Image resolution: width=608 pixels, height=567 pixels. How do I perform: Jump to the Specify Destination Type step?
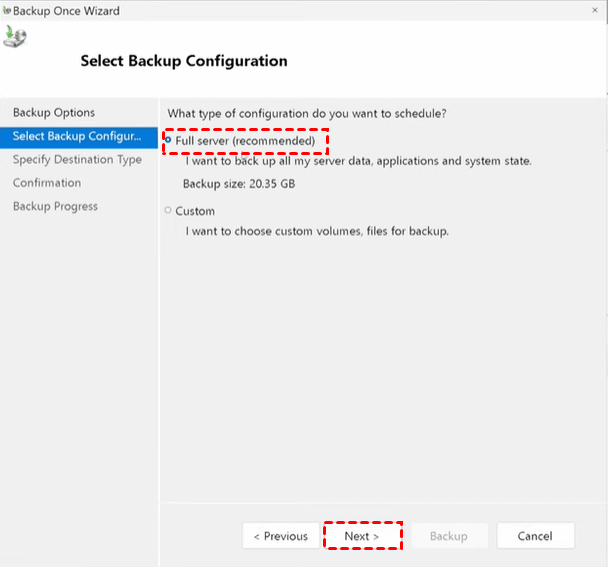[77, 159]
